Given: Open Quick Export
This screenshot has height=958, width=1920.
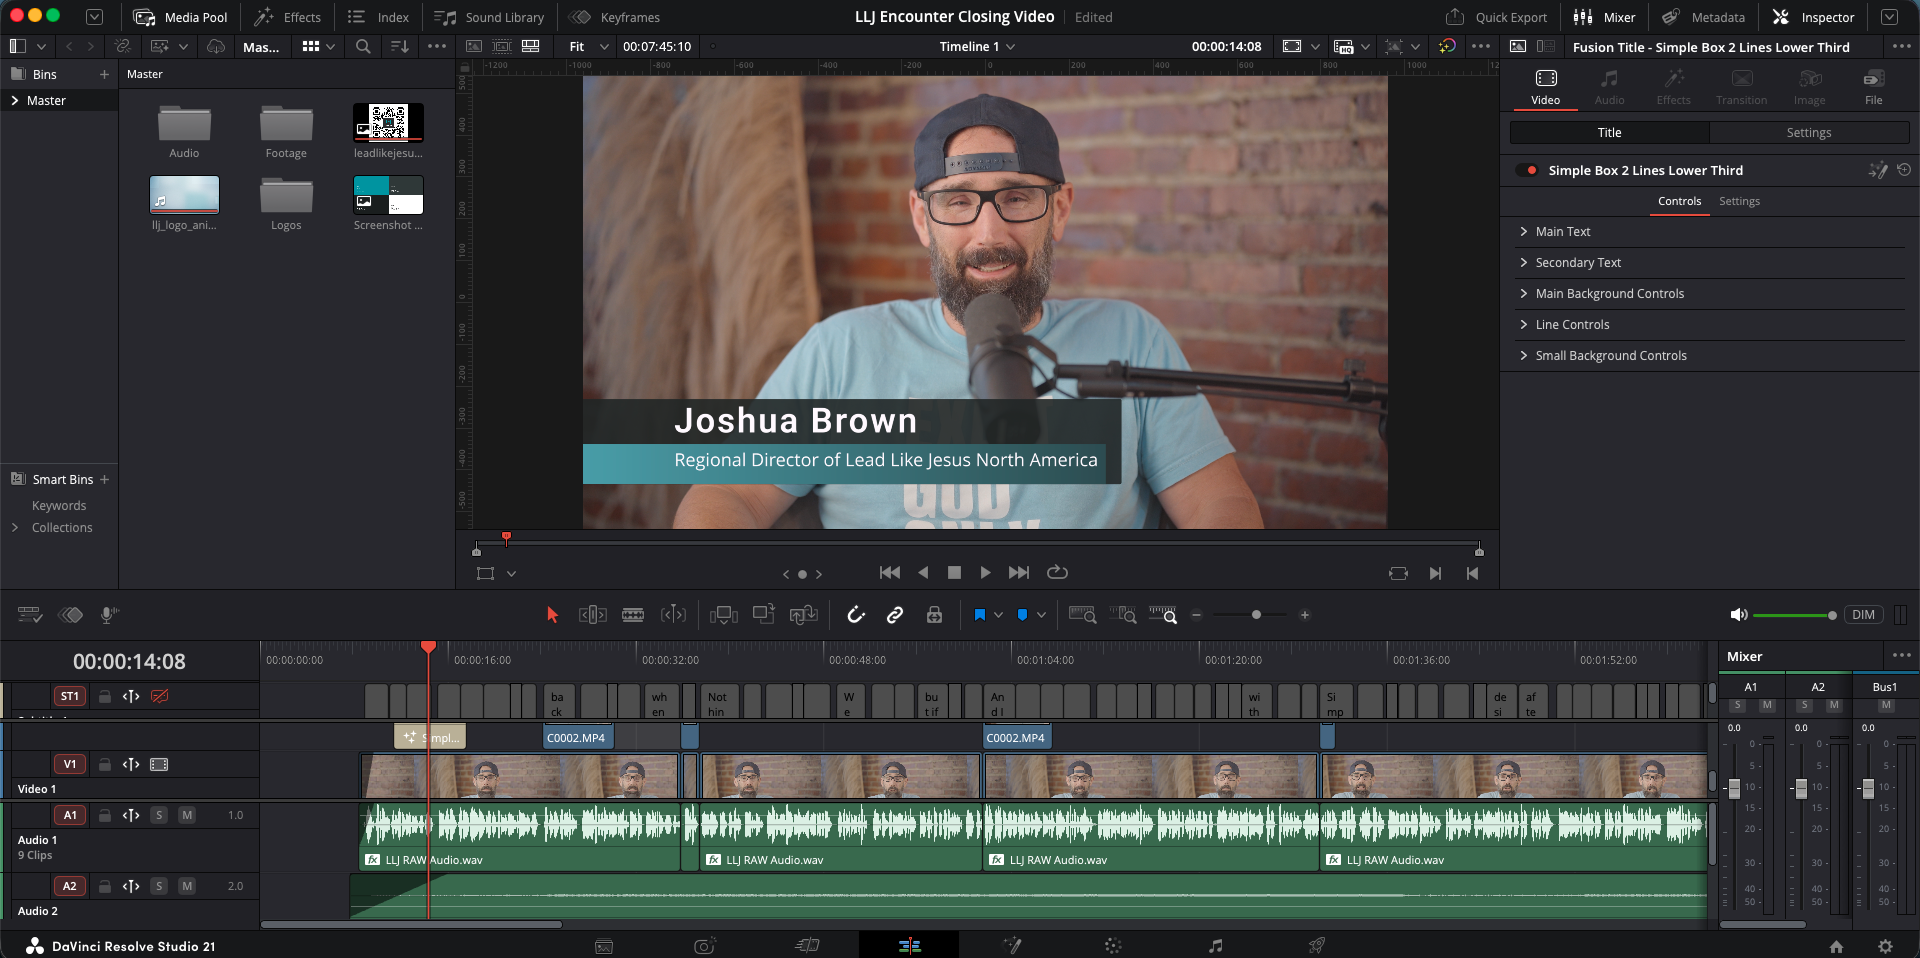Looking at the screenshot, I should tap(1497, 17).
